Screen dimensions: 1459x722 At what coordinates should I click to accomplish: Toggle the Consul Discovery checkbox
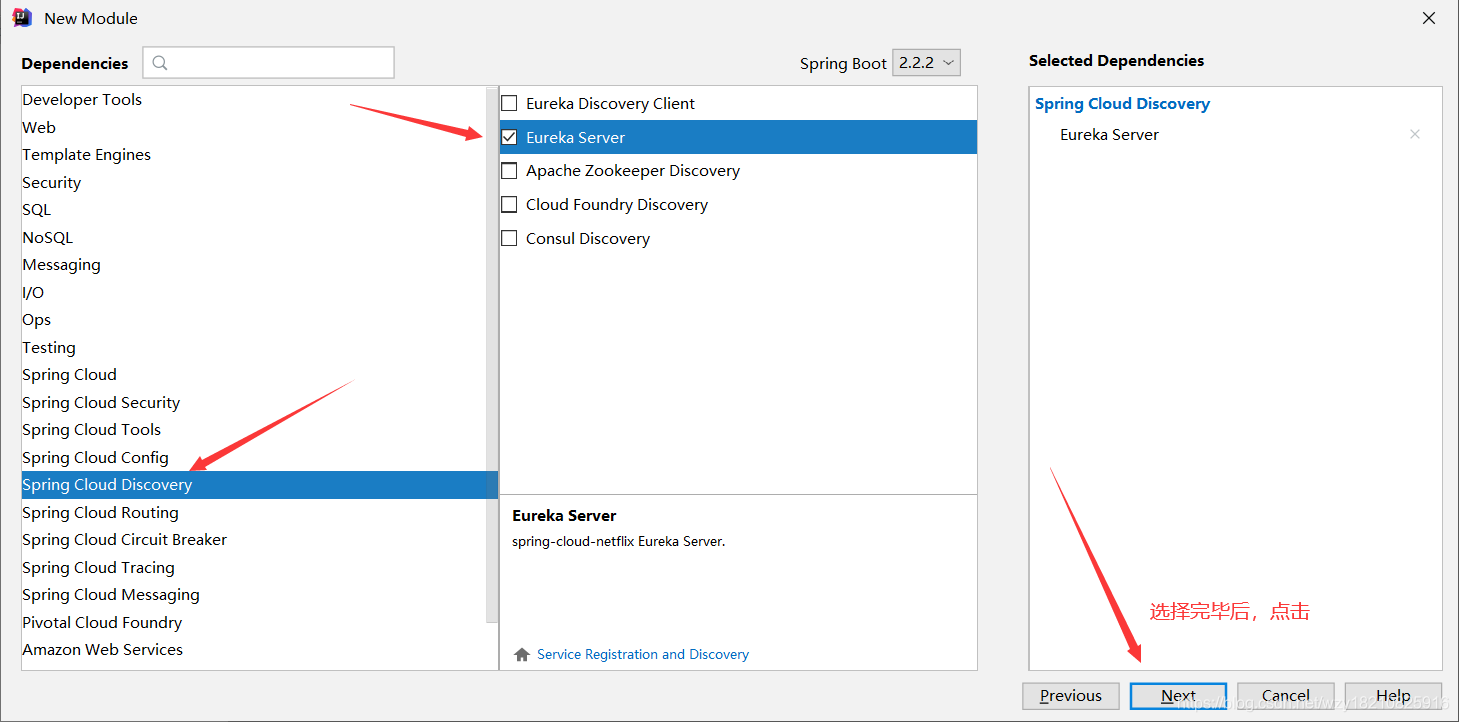[x=509, y=238]
